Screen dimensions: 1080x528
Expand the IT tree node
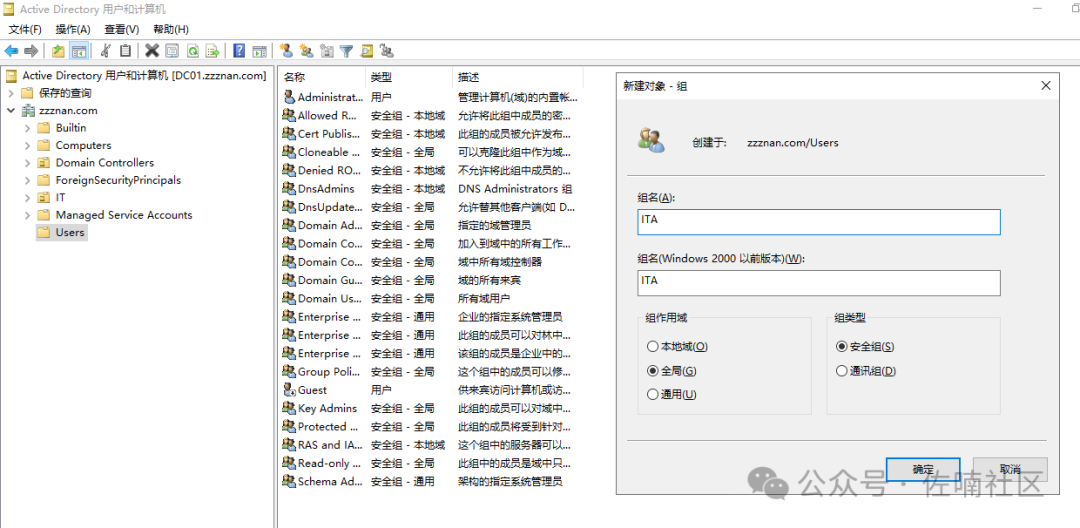click(x=28, y=198)
